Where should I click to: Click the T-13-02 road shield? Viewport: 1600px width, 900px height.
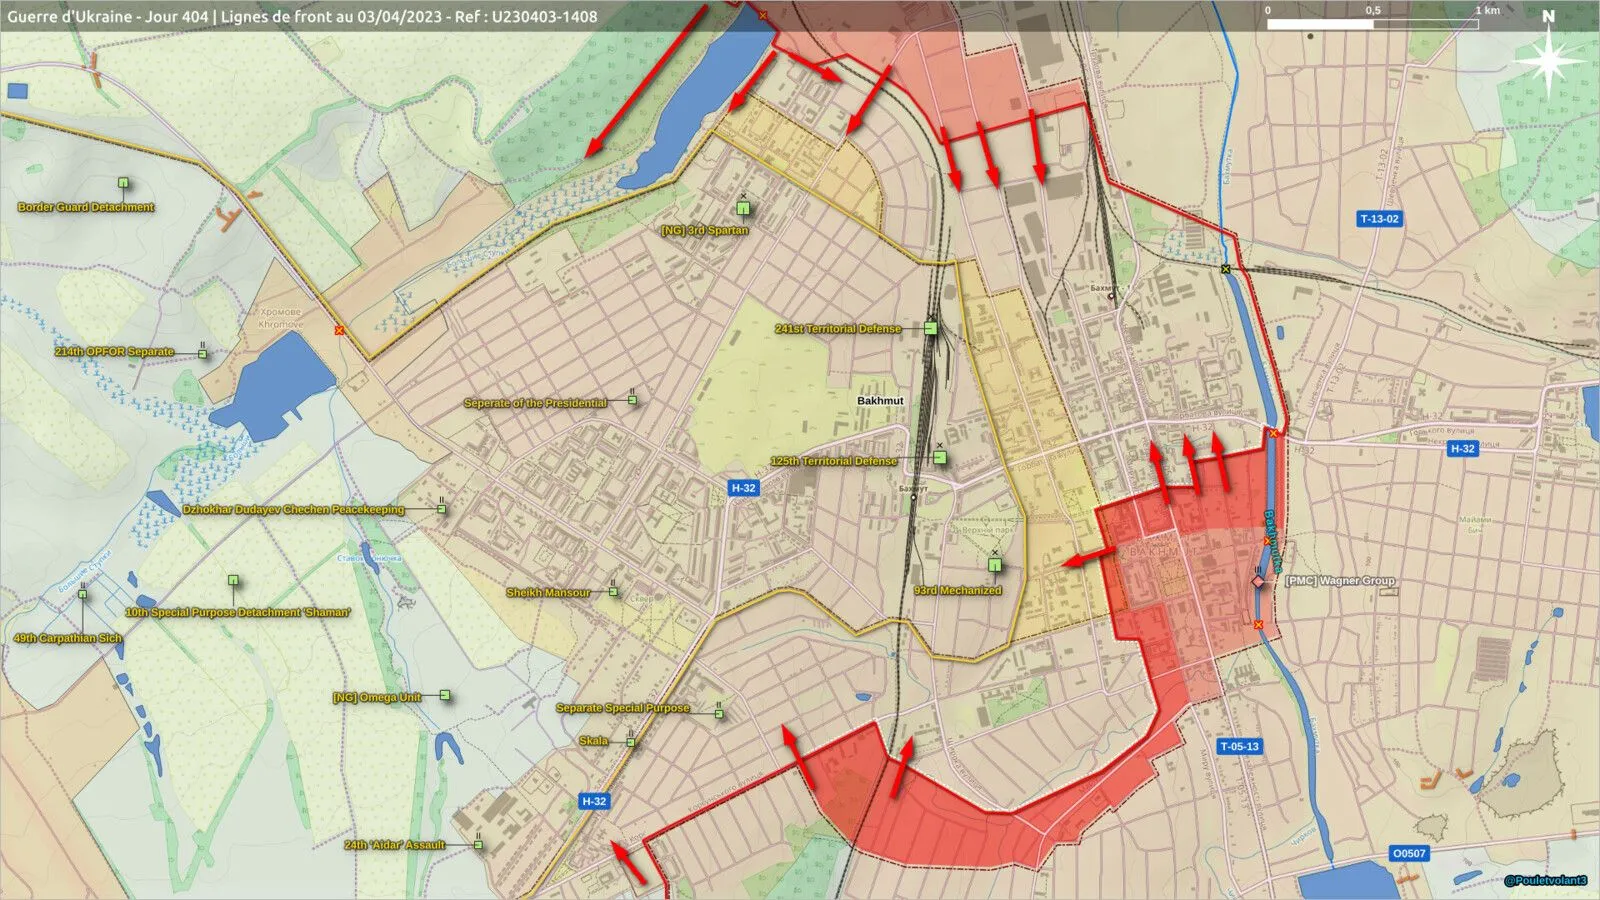tap(1379, 218)
